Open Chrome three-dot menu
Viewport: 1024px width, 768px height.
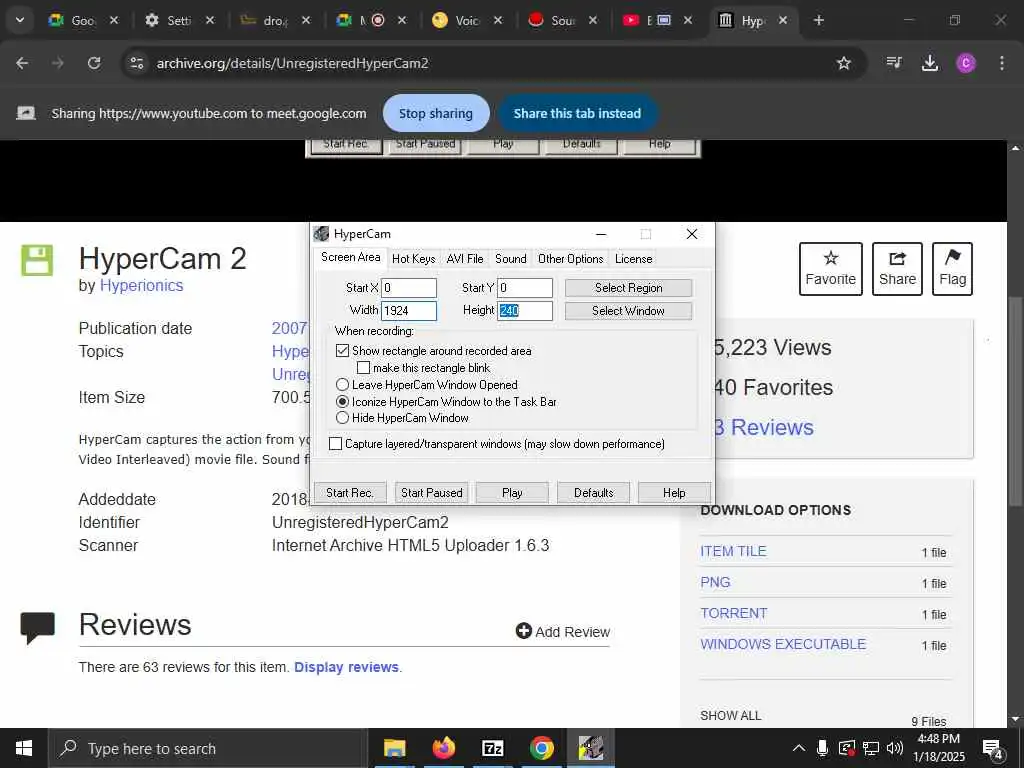click(1002, 63)
